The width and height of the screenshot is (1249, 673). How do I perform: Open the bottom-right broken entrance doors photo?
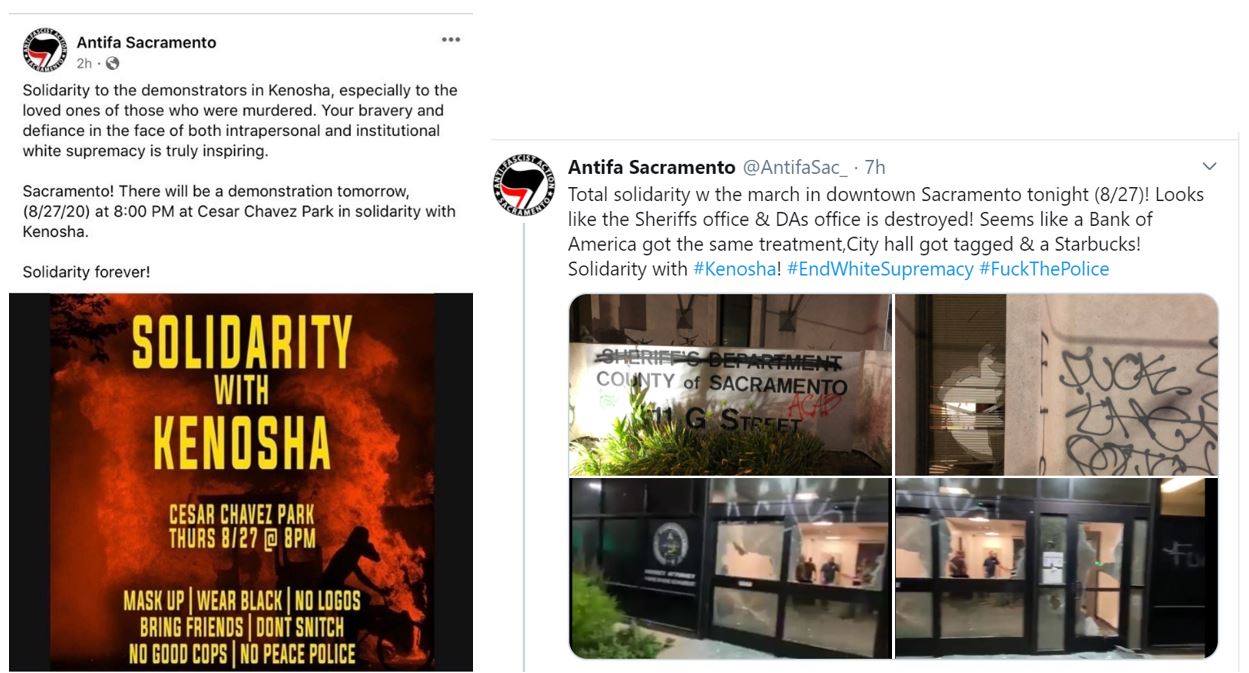point(1056,567)
